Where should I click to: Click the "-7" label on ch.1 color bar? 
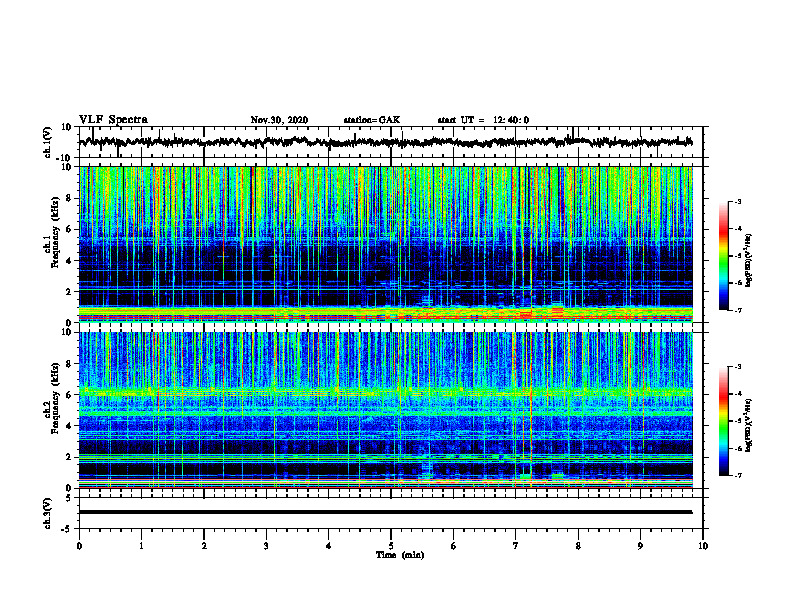coord(738,310)
